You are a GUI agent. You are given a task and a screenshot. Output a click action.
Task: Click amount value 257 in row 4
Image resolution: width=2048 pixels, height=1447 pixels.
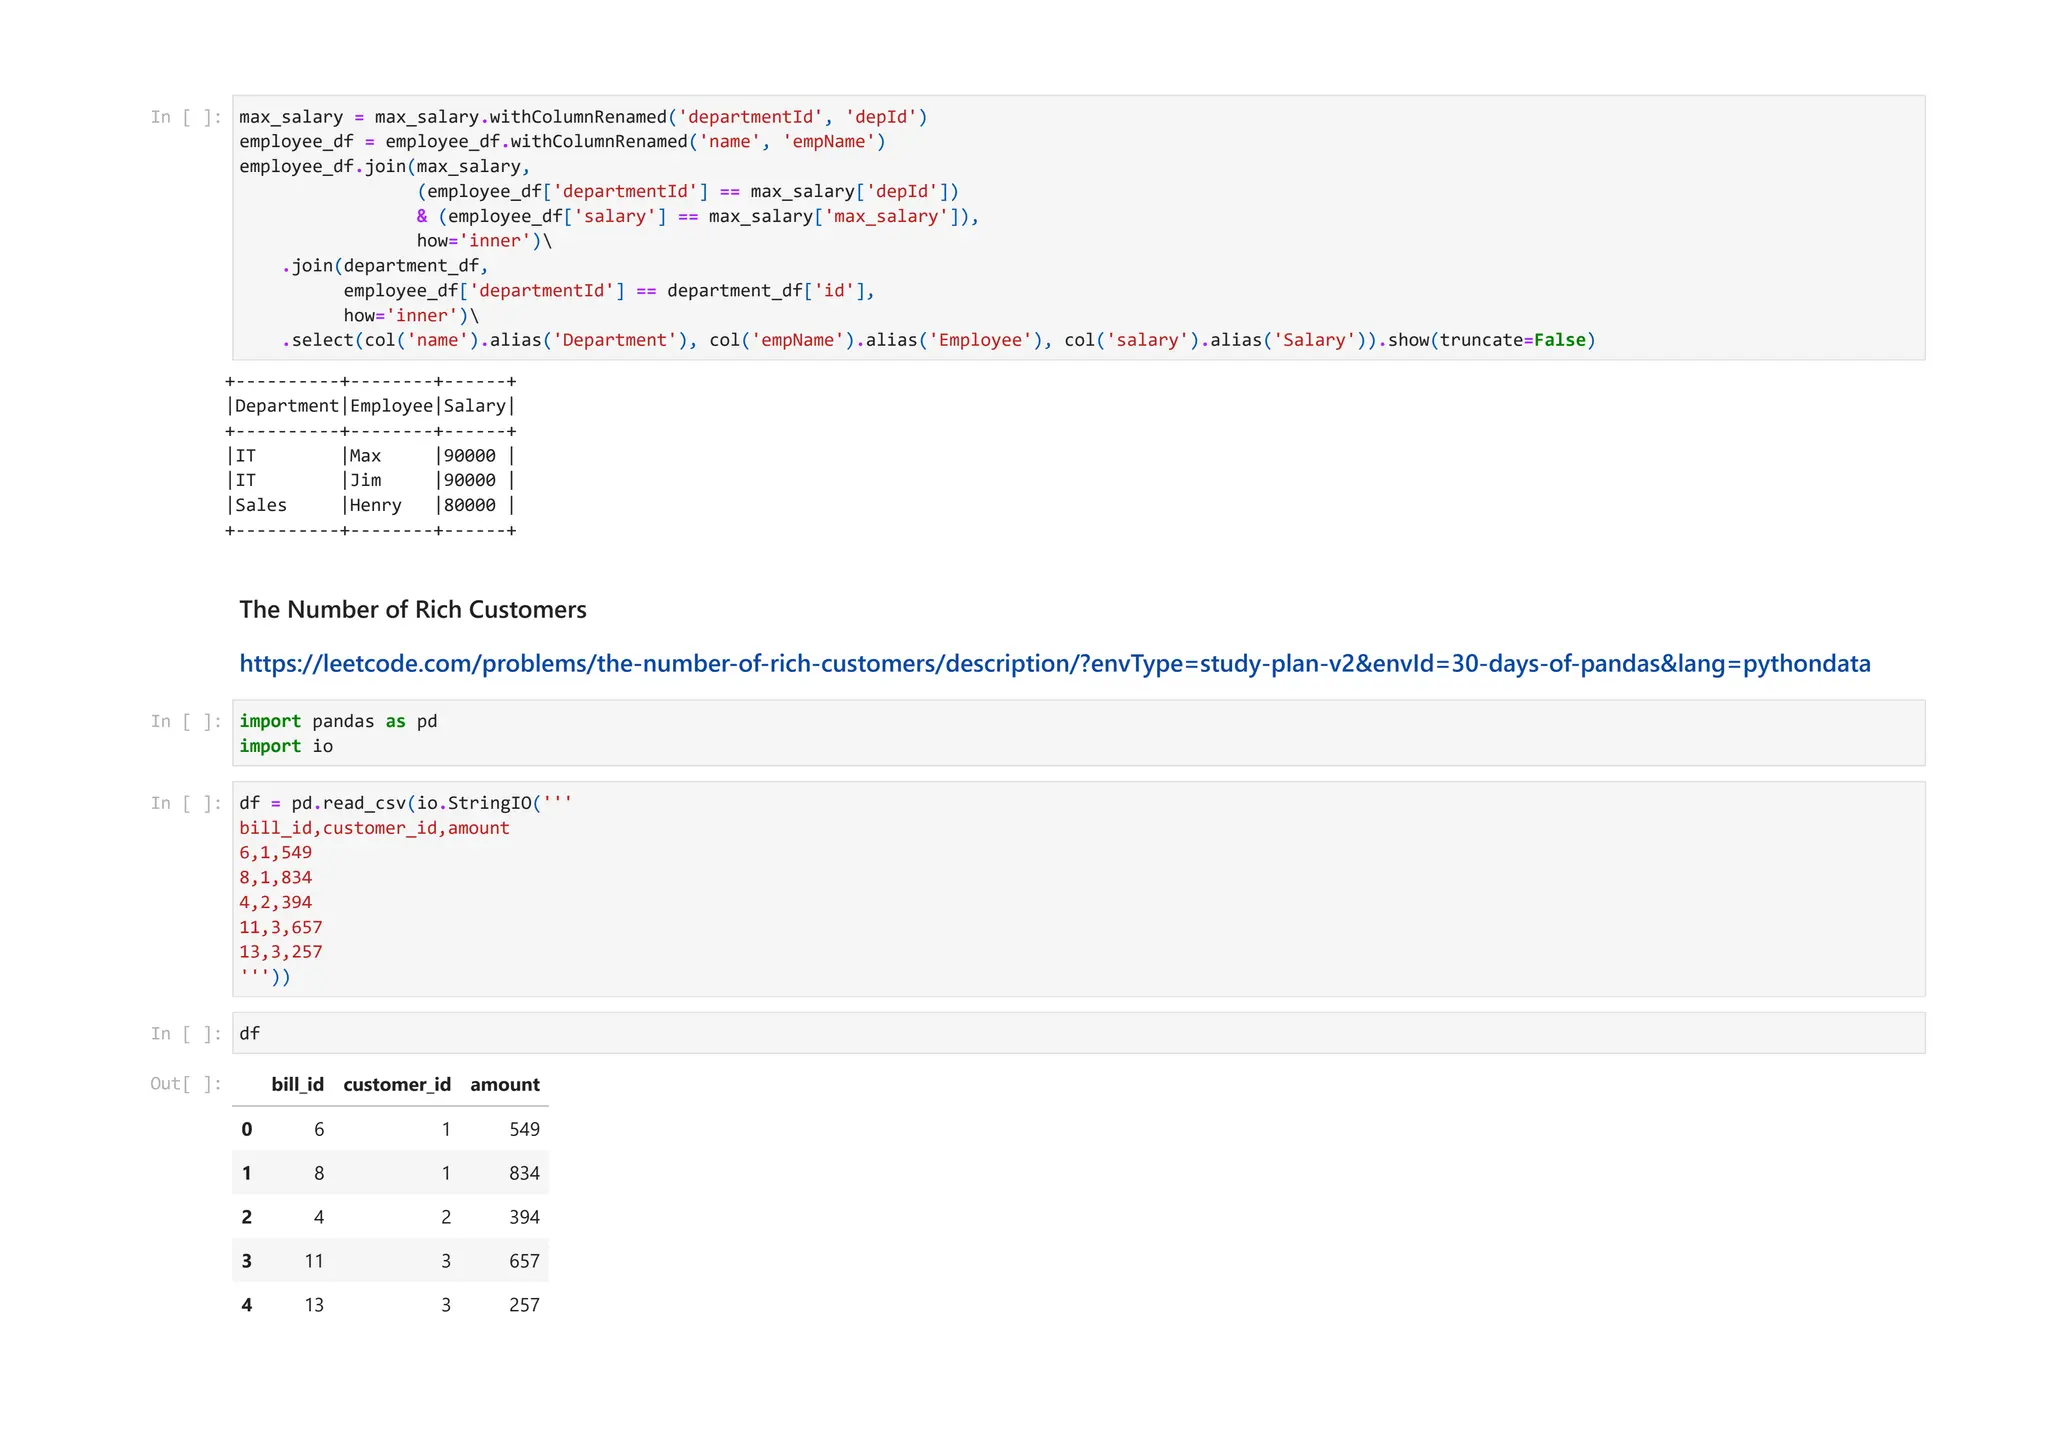tap(524, 1305)
